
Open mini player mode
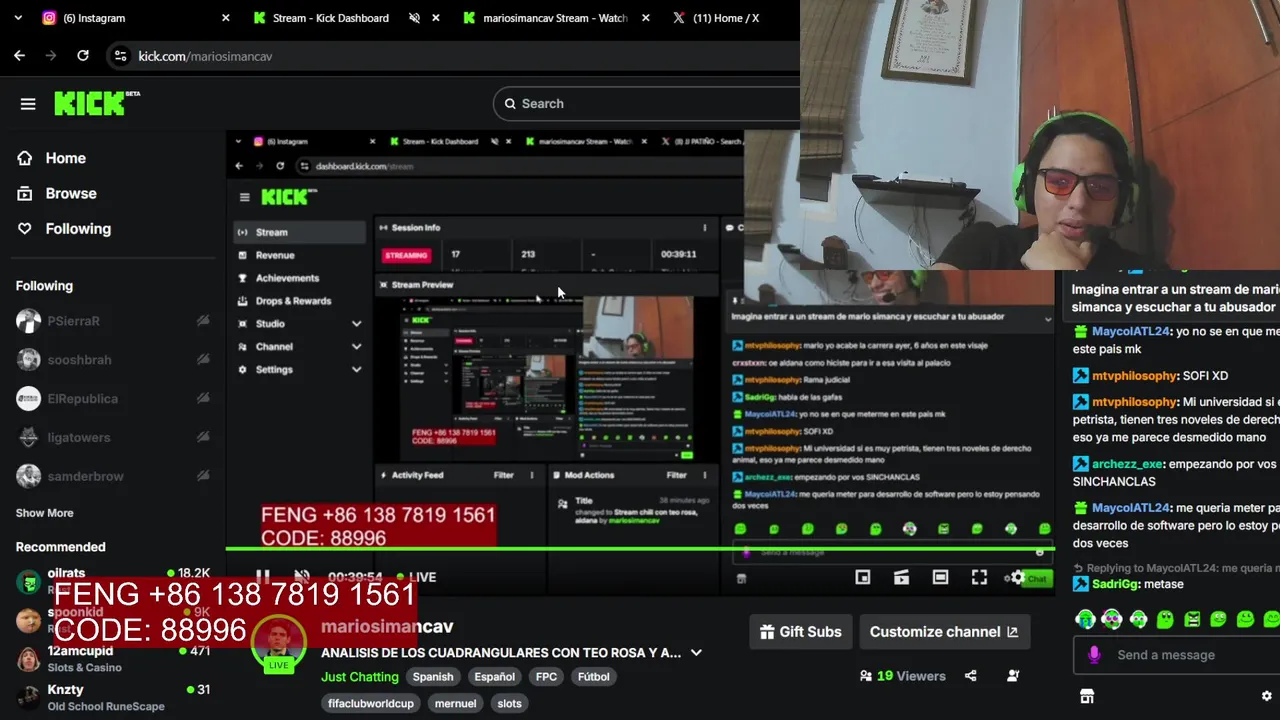(862, 577)
